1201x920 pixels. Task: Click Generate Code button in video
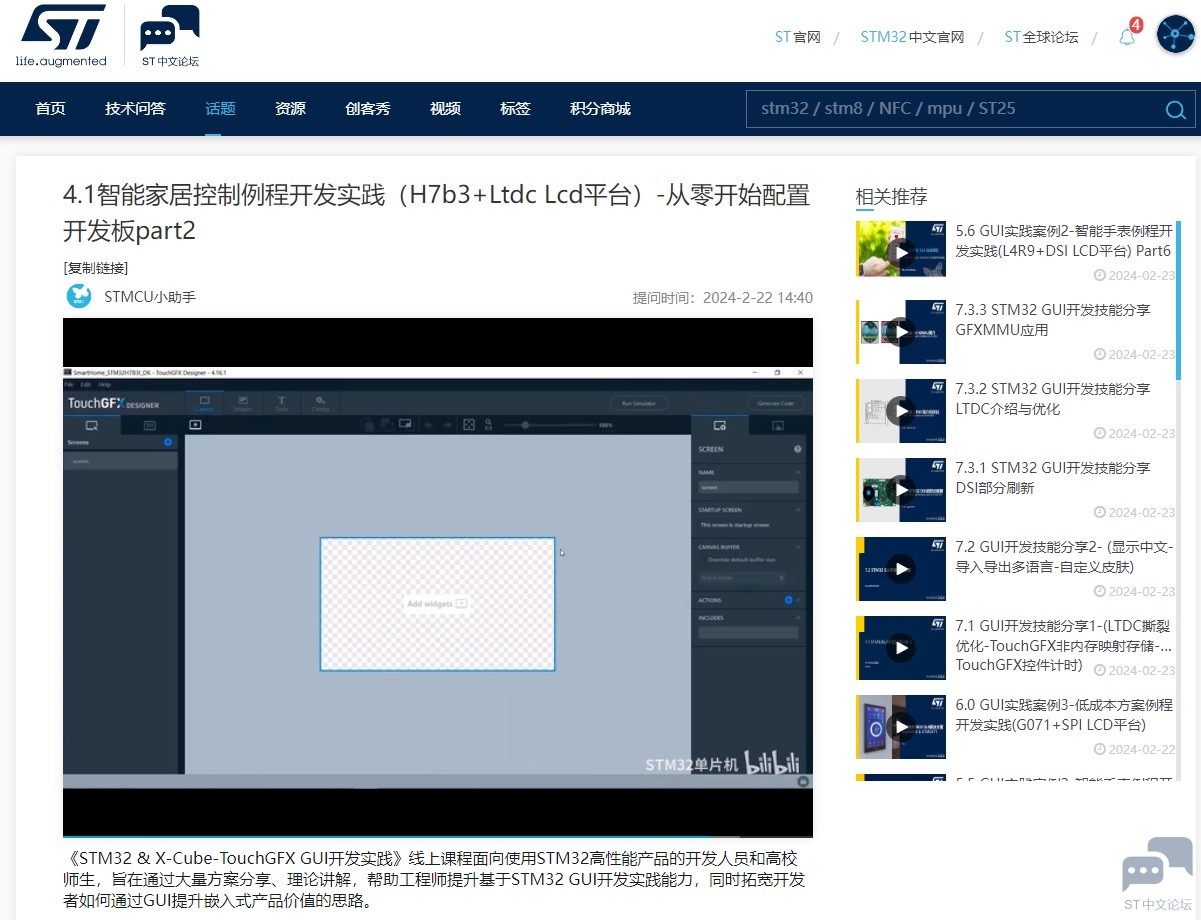pyautogui.click(x=776, y=403)
